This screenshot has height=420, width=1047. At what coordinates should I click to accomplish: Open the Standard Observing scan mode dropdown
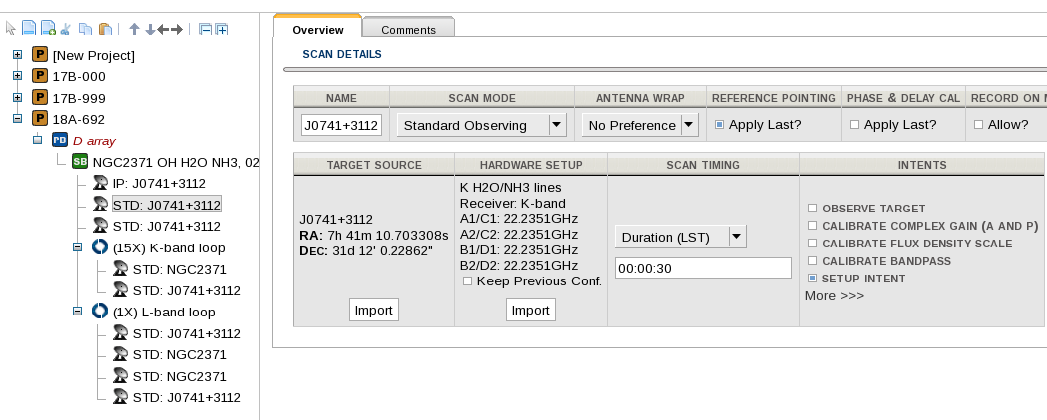pos(482,125)
